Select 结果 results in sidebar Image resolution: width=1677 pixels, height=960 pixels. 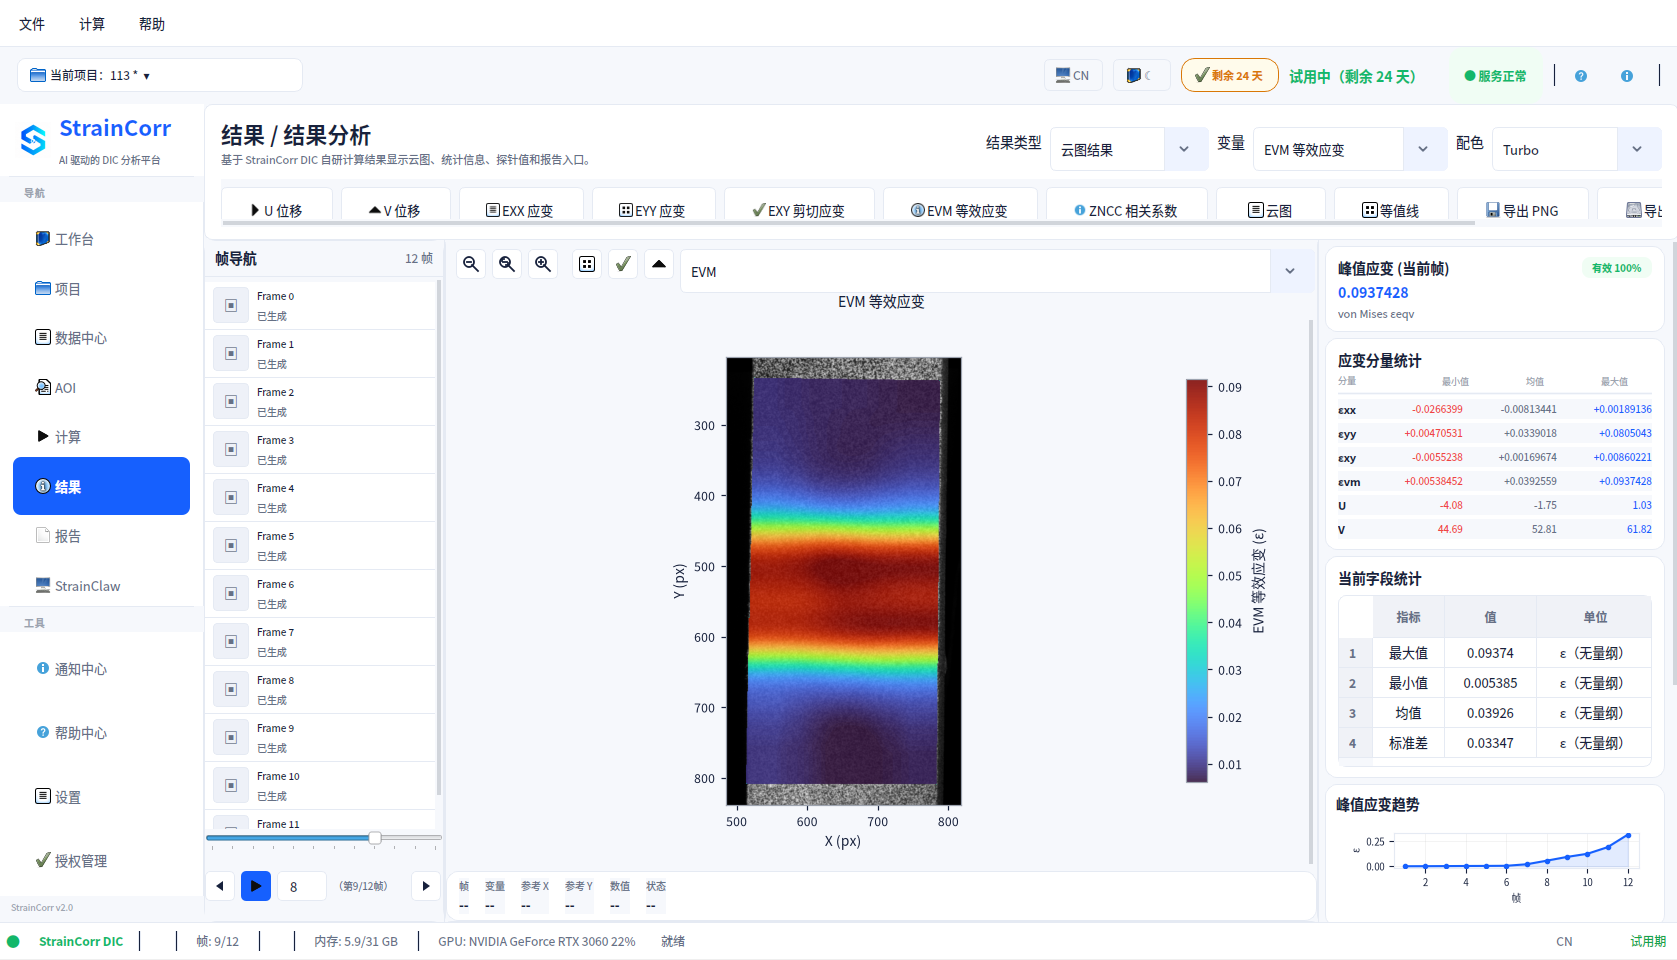[x=101, y=486]
